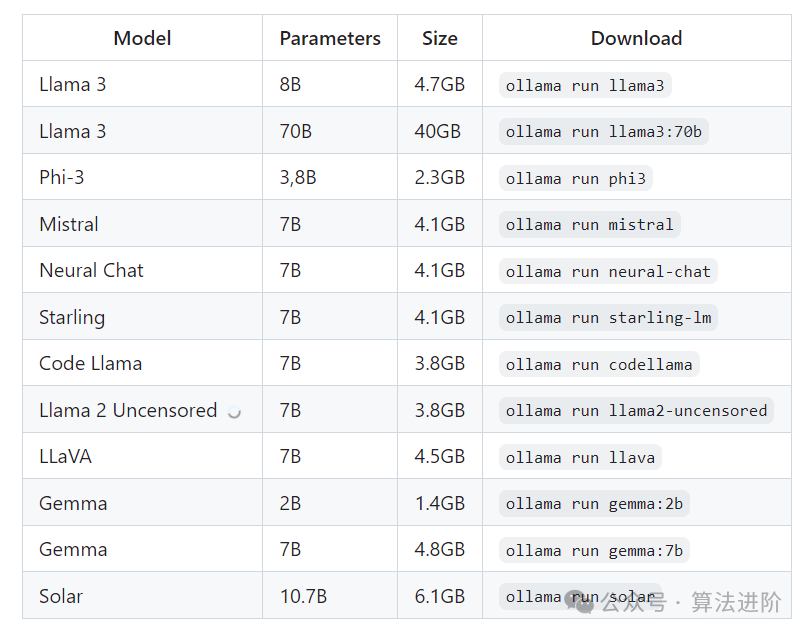The image size is (807, 634).
Task: Select the "ollama run codellama" code snippet
Action: (599, 364)
